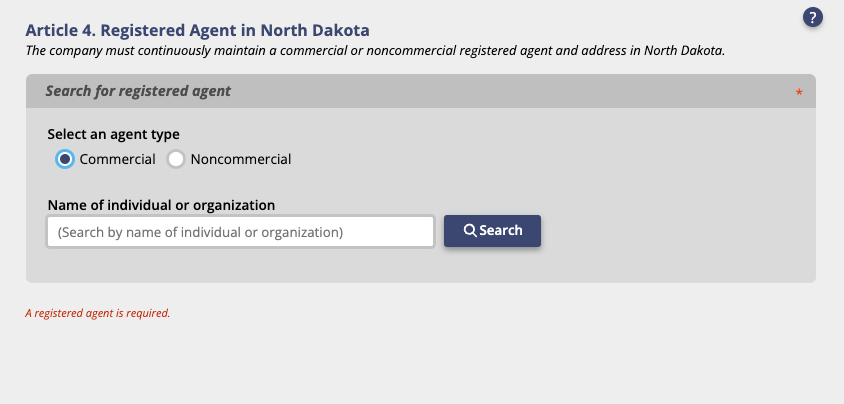The width and height of the screenshot is (844, 404).
Task: Choose the Noncommercial label text
Action: tap(241, 159)
